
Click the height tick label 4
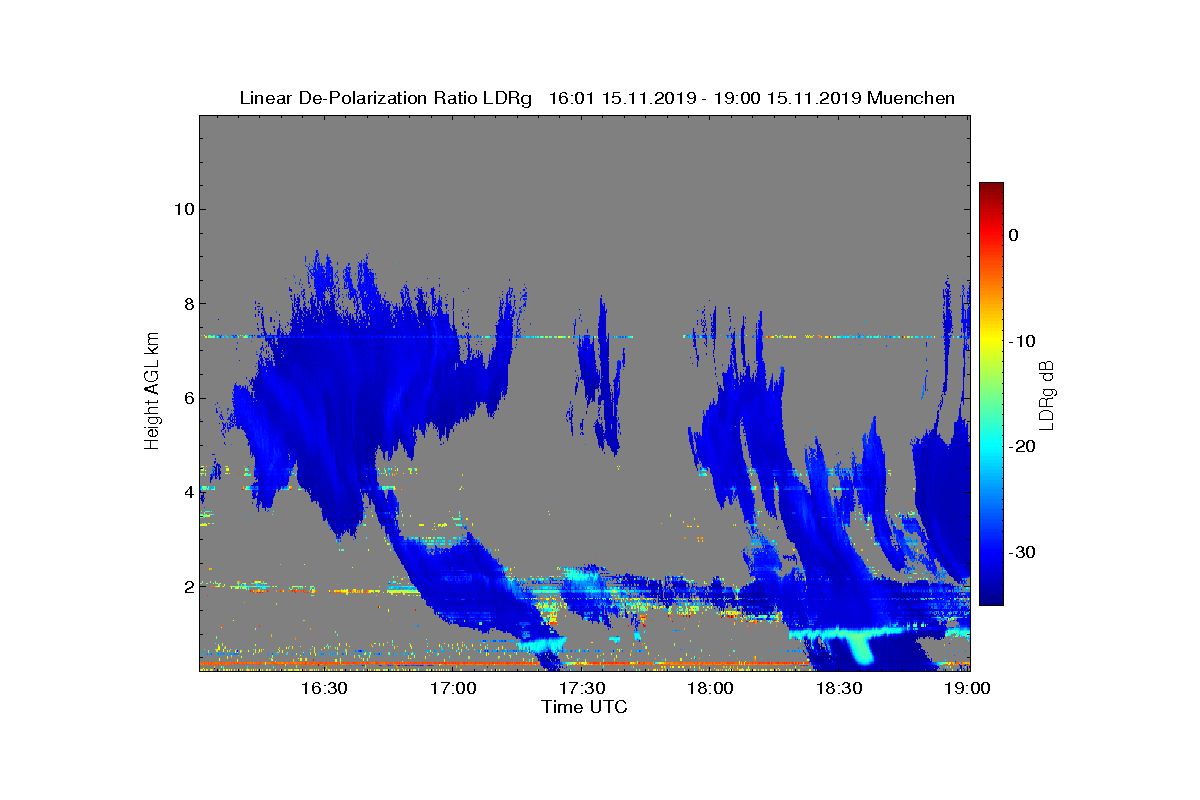[x=187, y=492]
